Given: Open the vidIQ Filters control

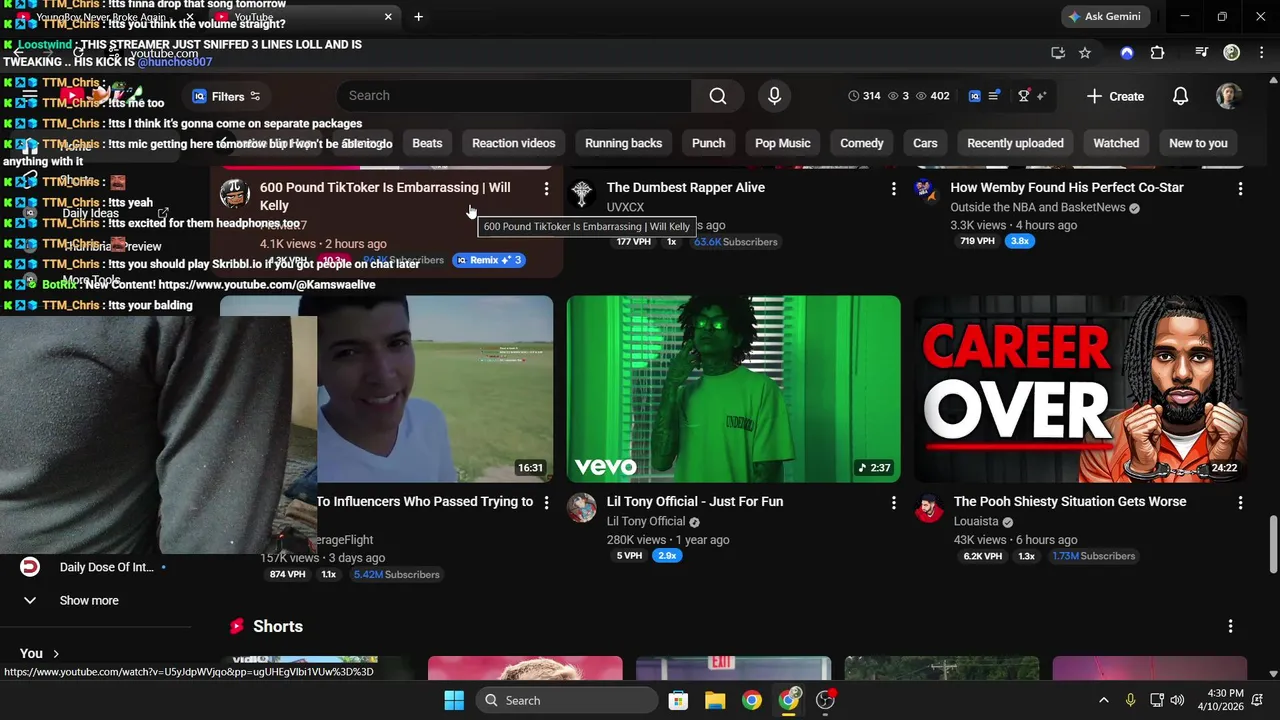Looking at the screenshot, I should [226, 96].
